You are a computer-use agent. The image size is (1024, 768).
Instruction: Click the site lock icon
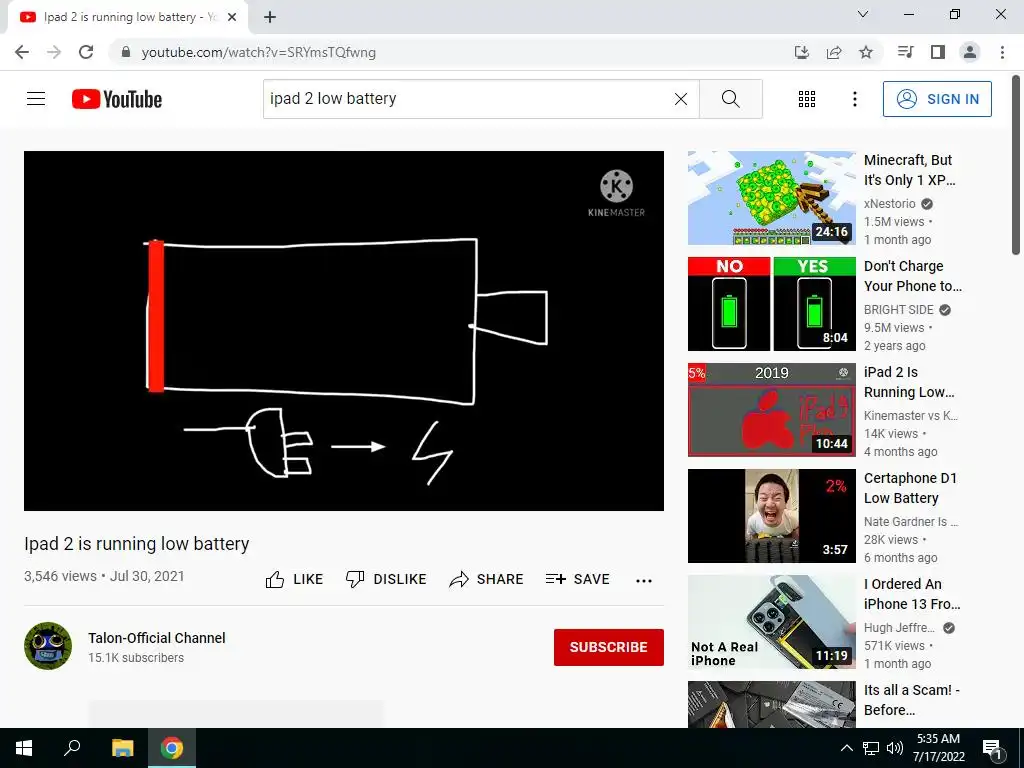click(x=126, y=52)
